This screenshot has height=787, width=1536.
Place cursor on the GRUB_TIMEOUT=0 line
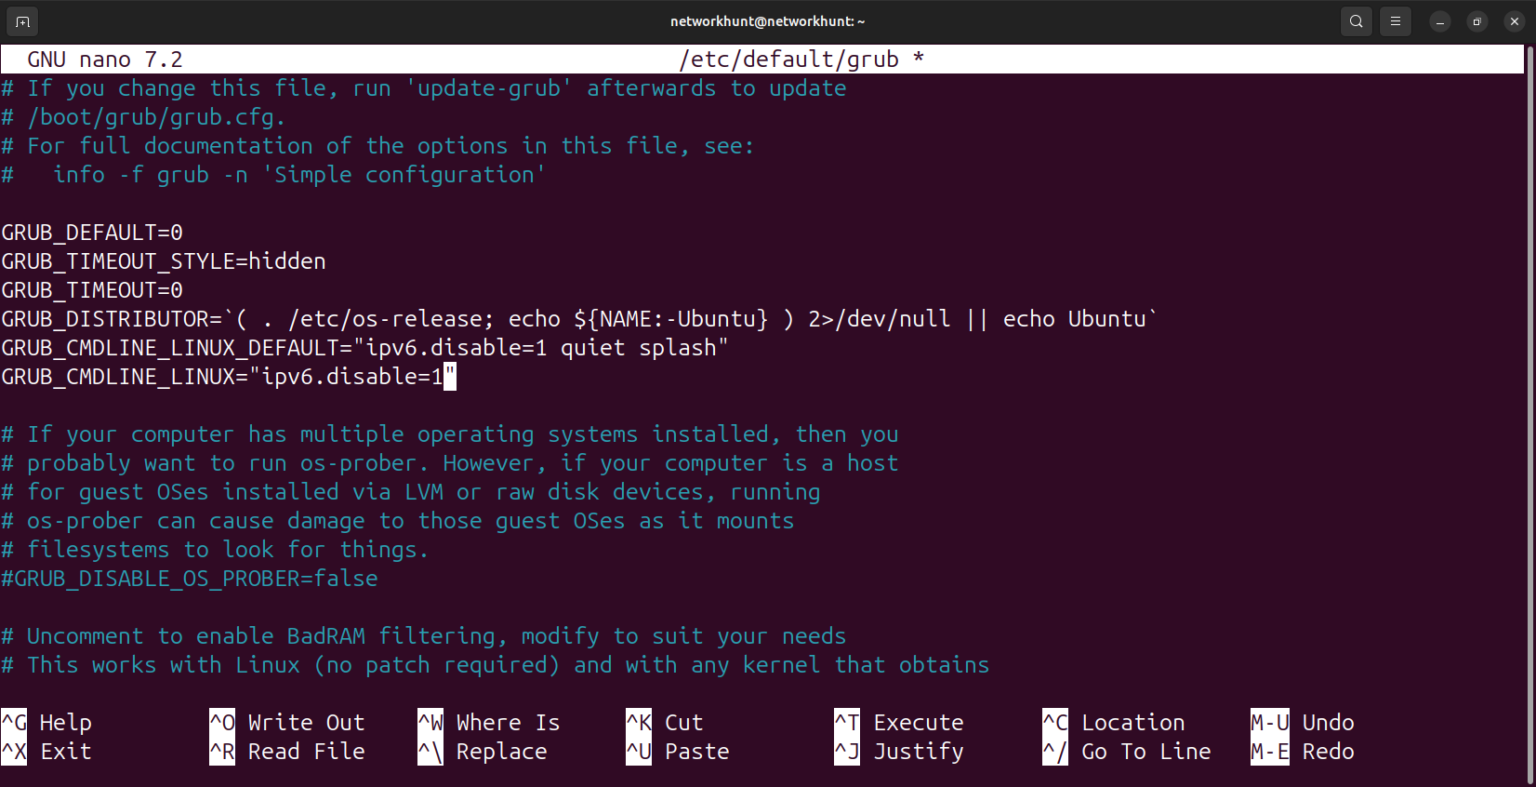click(92, 290)
